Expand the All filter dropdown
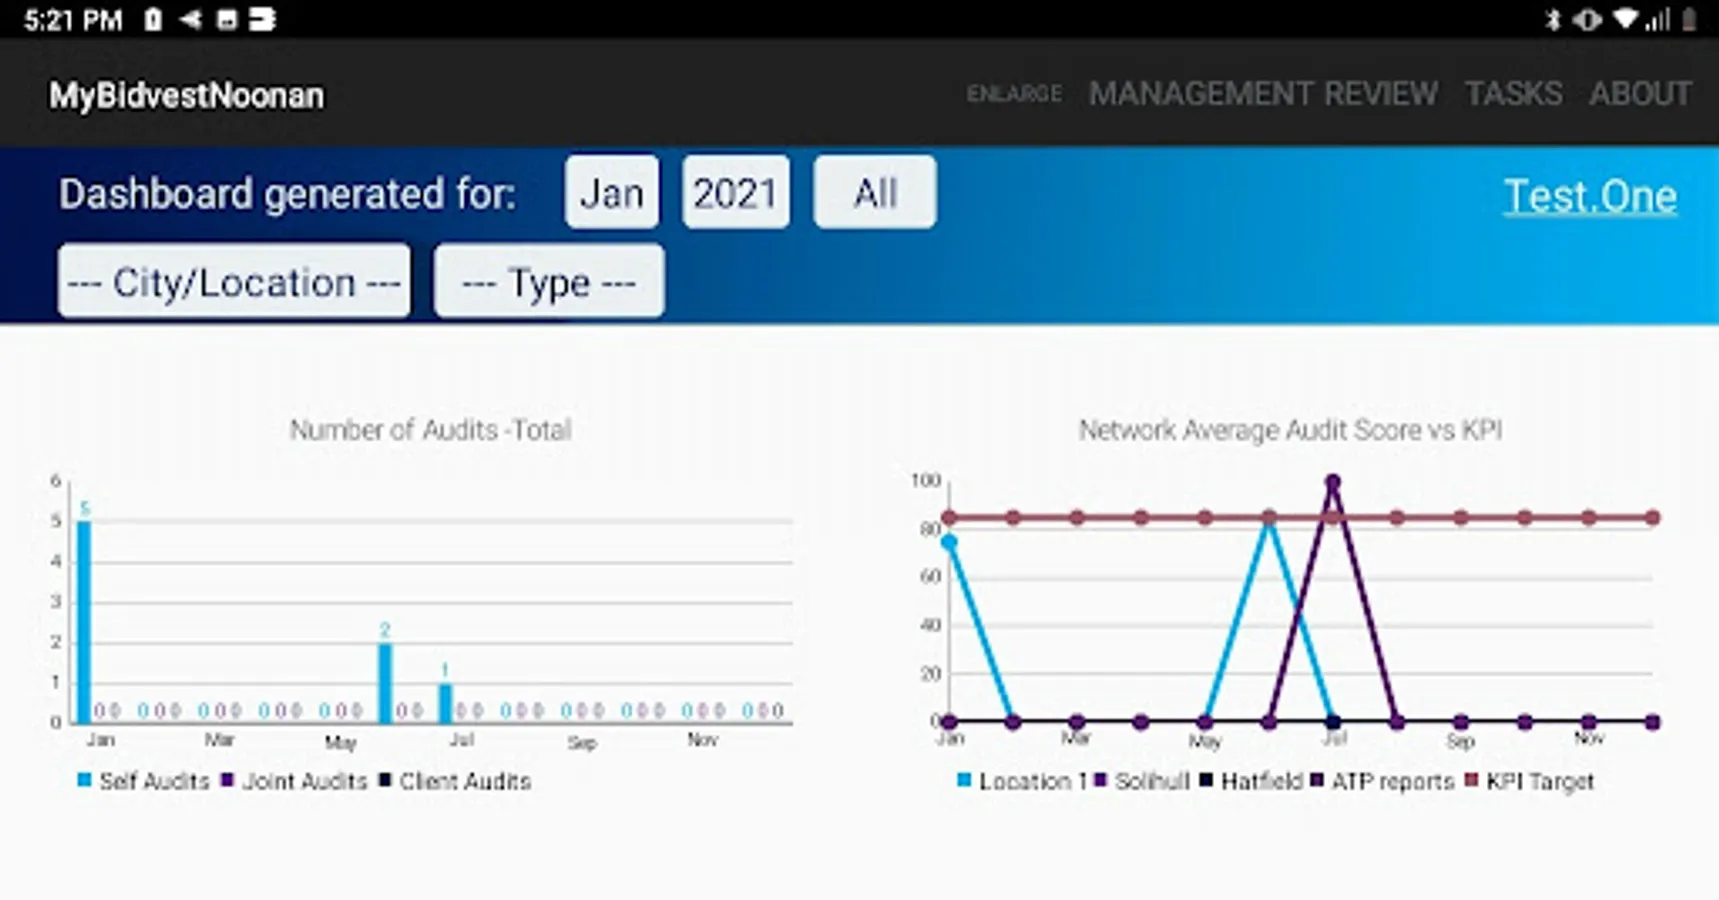 (x=875, y=192)
